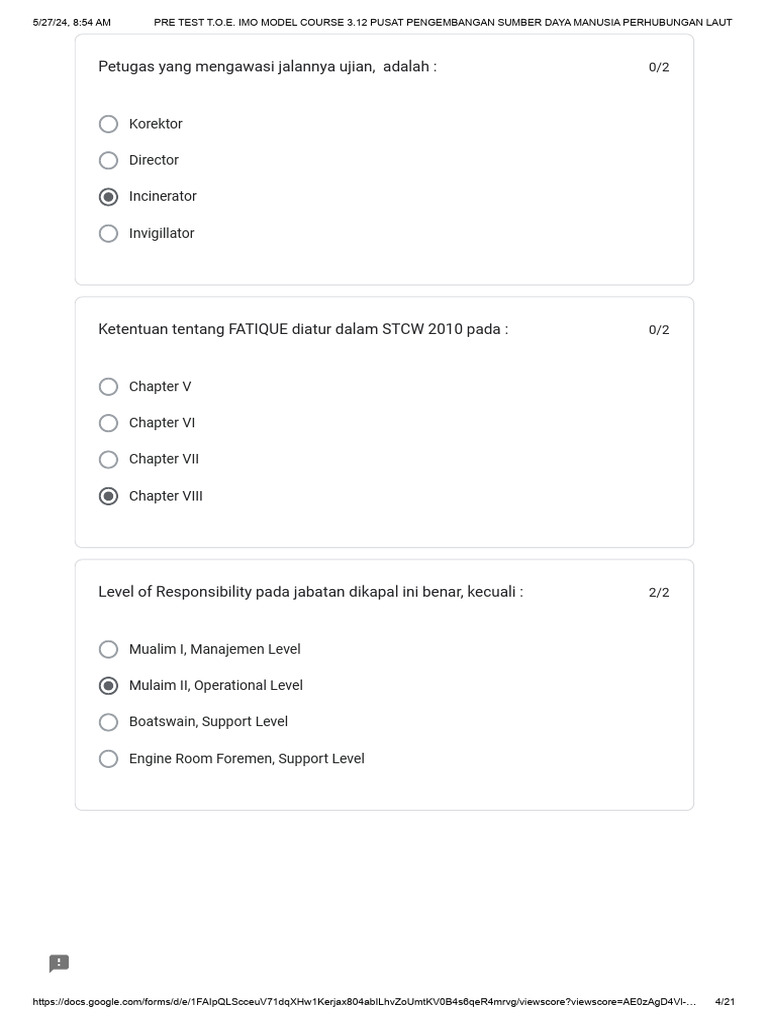The height and width of the screenshot is (1024, 768).
Task: Click the report problem feedback icon
Action: [59, 963]
